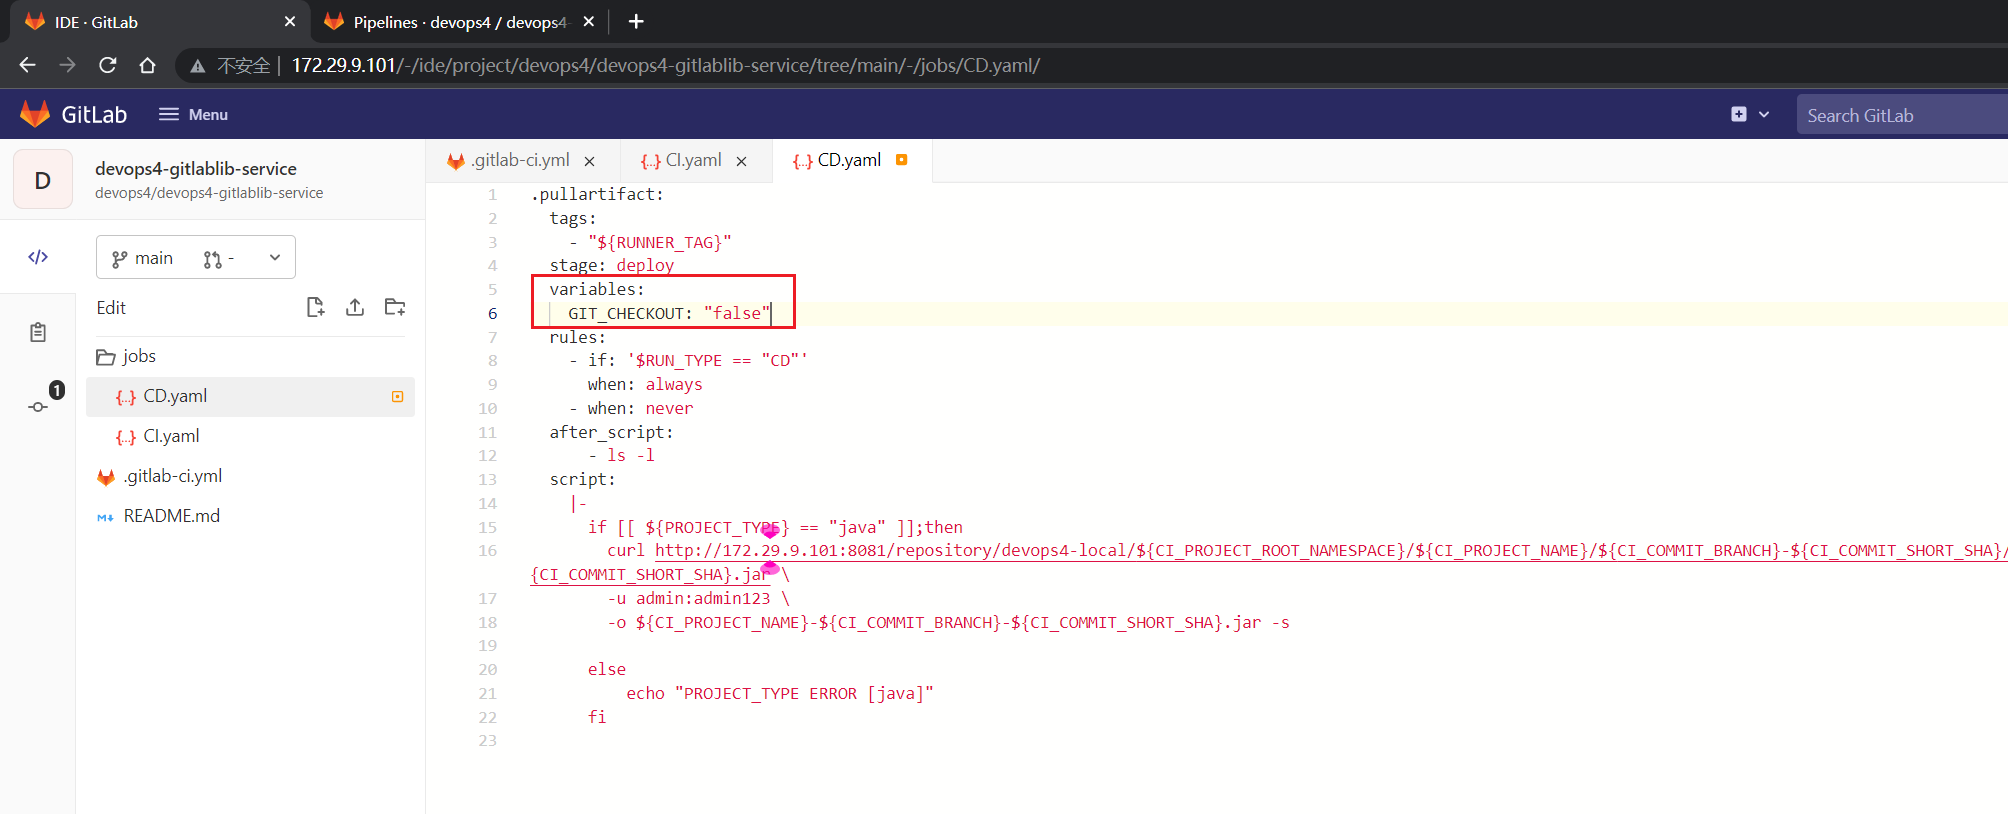Click line number 16 in gutter
The image size is (2008, 814).
point(488,550)
